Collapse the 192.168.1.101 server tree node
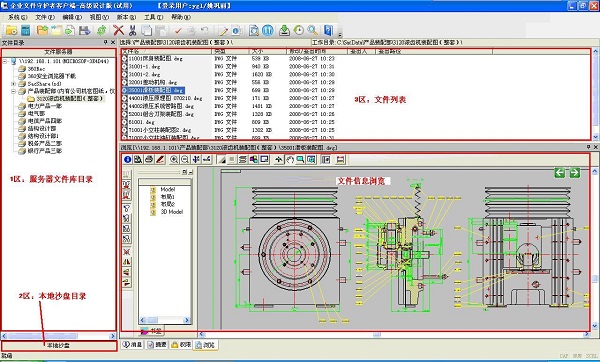 click(x=5, y=61)
